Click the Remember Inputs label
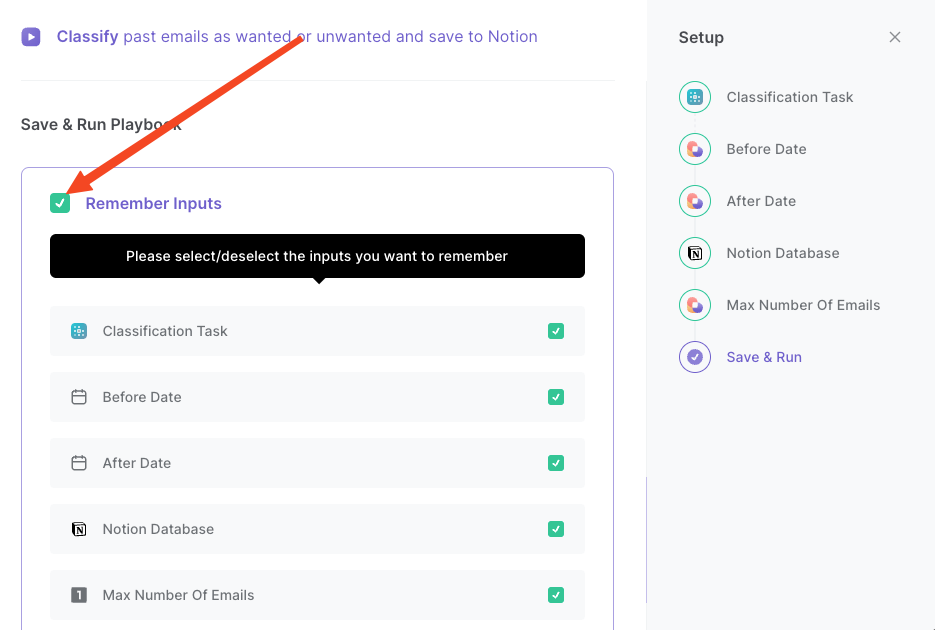This screenshot has height=630, width=935. 153,203
